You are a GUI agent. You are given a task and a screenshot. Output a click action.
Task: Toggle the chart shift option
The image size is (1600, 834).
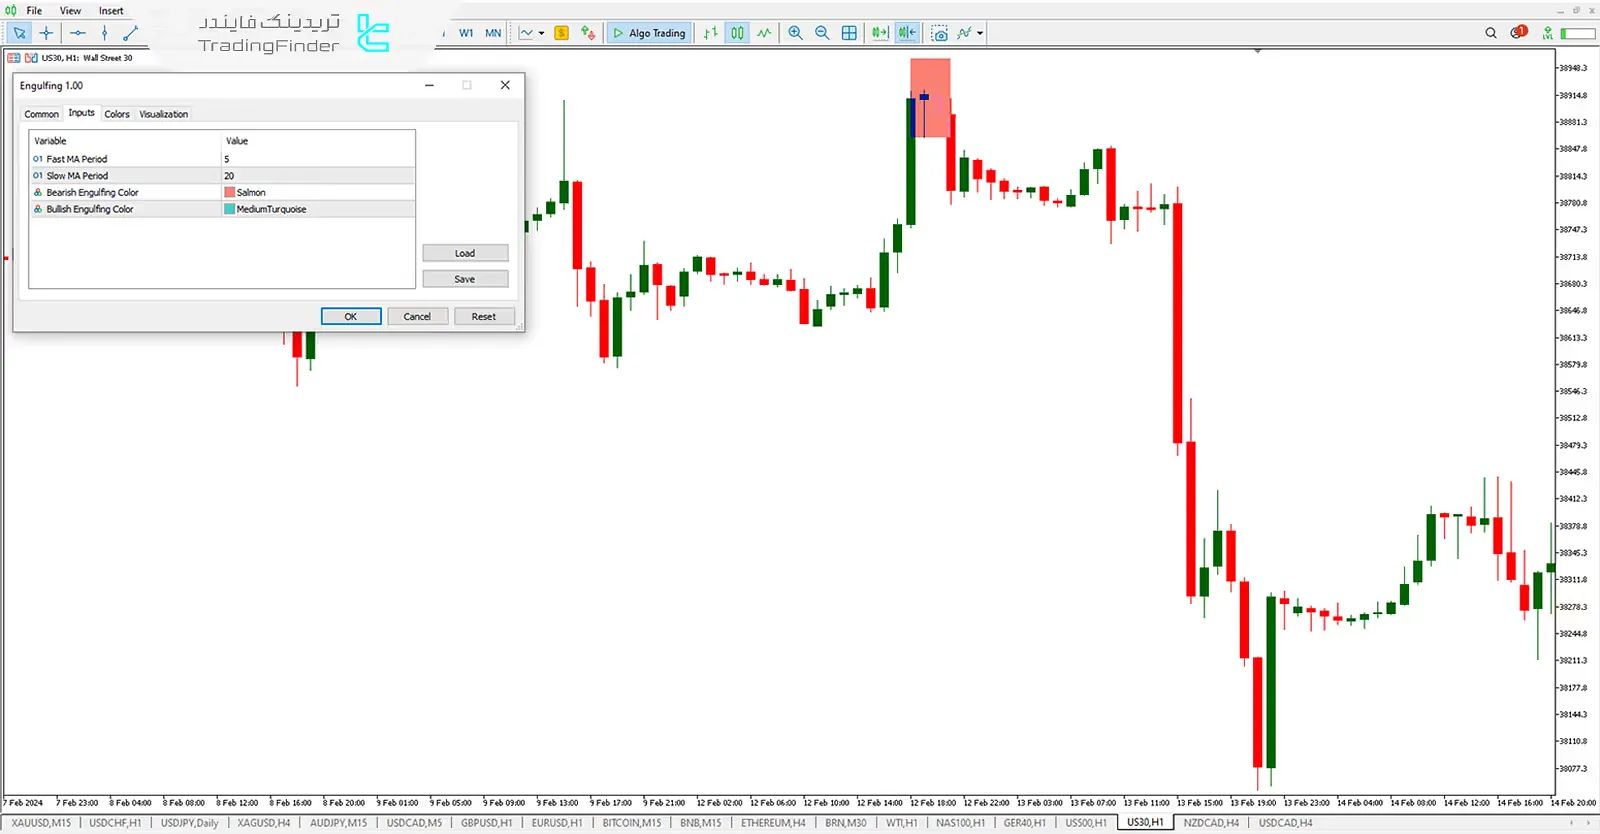point(906,33)
